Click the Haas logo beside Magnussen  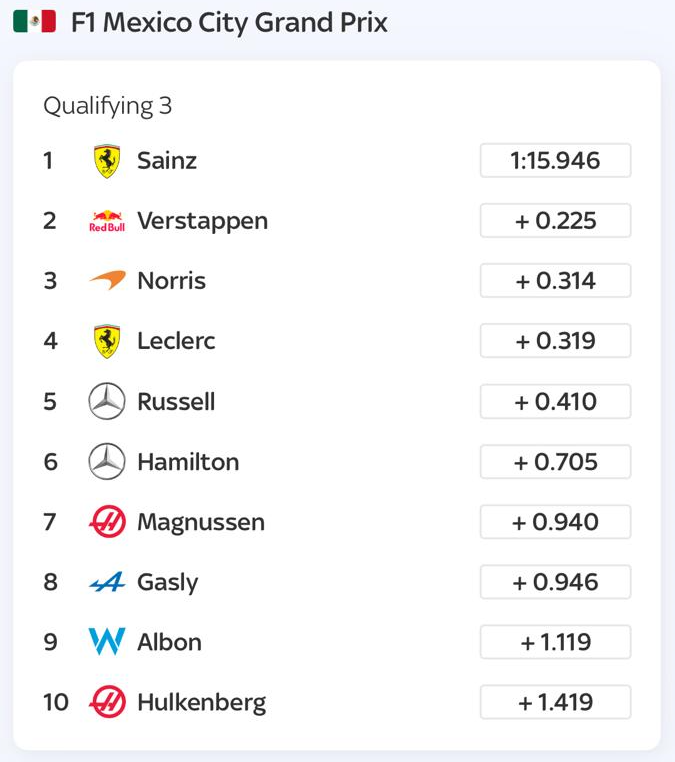pyautogui.click(x=107, y=522)
